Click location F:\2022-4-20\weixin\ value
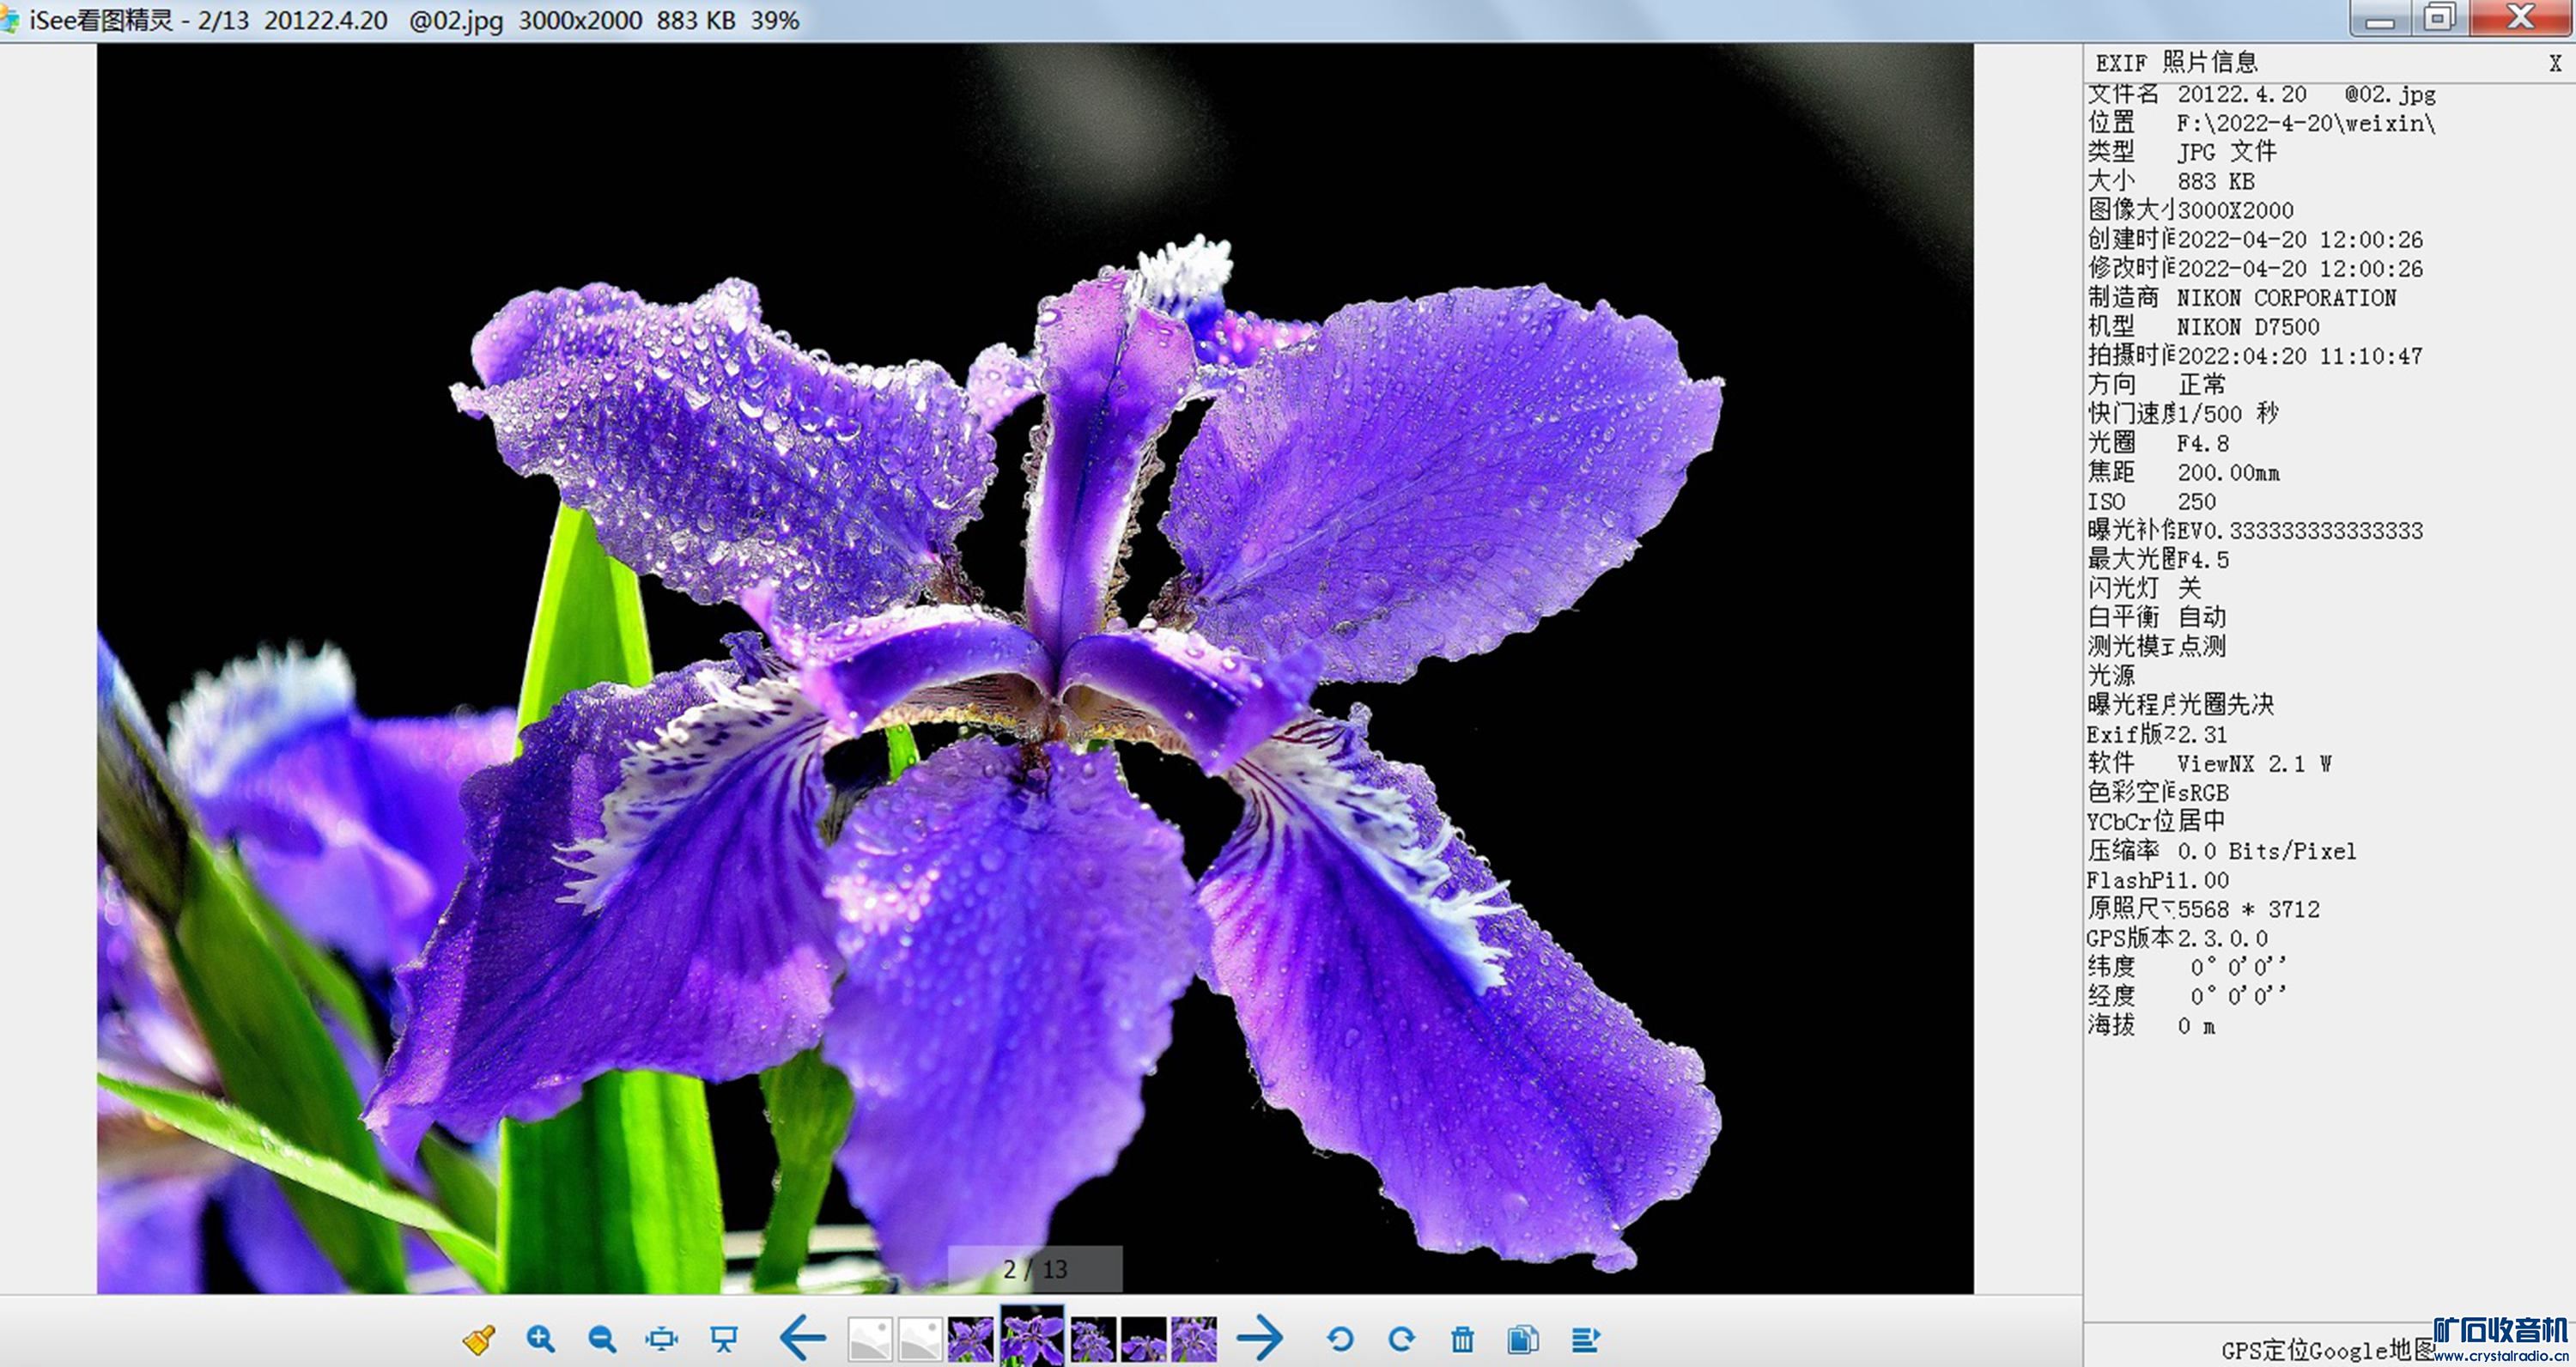Screen dimensions: 2576x1367 click(2306, 123)
